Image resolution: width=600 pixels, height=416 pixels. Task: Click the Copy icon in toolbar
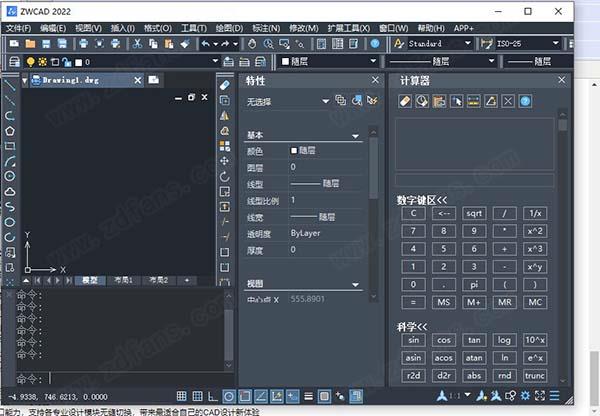153,44
